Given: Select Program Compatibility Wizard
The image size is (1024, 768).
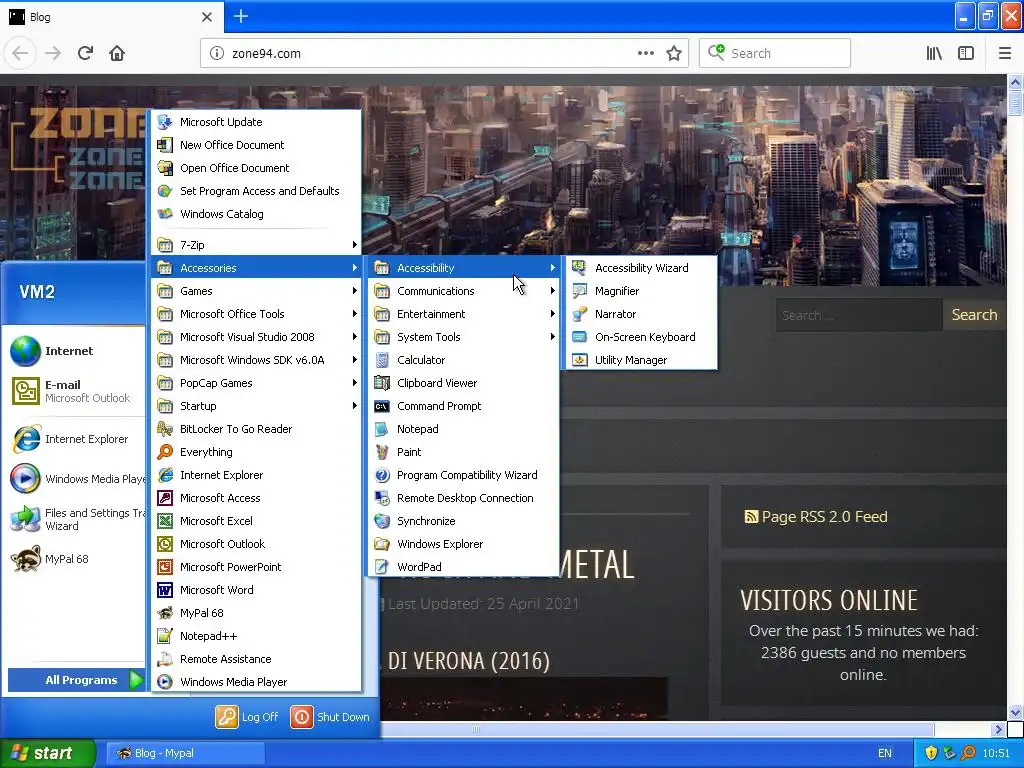Looking at the screenshot, I should pos(464,475).
